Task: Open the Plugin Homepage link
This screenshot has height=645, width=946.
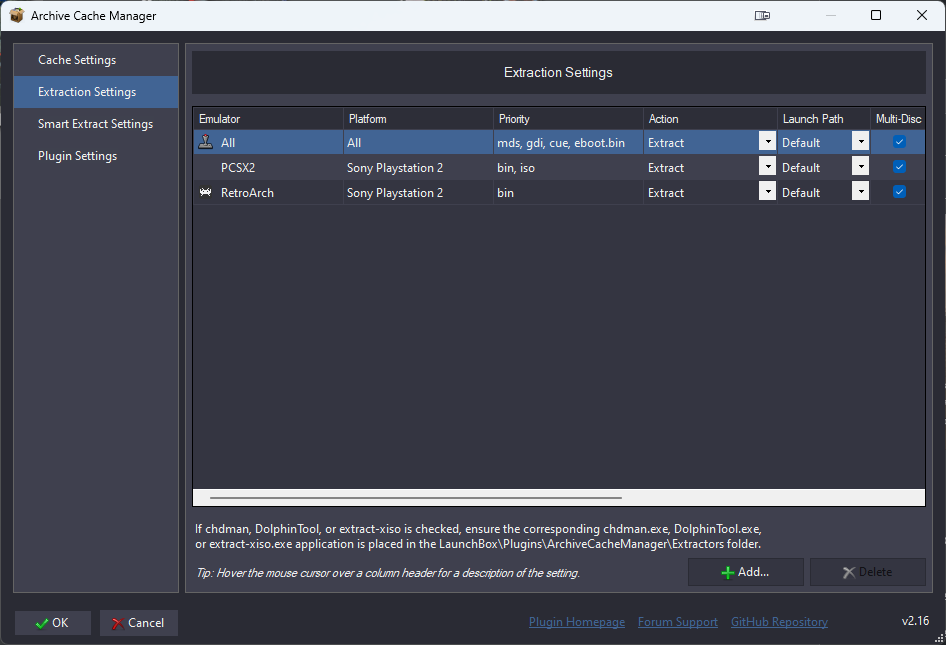Action: (577, 622)
